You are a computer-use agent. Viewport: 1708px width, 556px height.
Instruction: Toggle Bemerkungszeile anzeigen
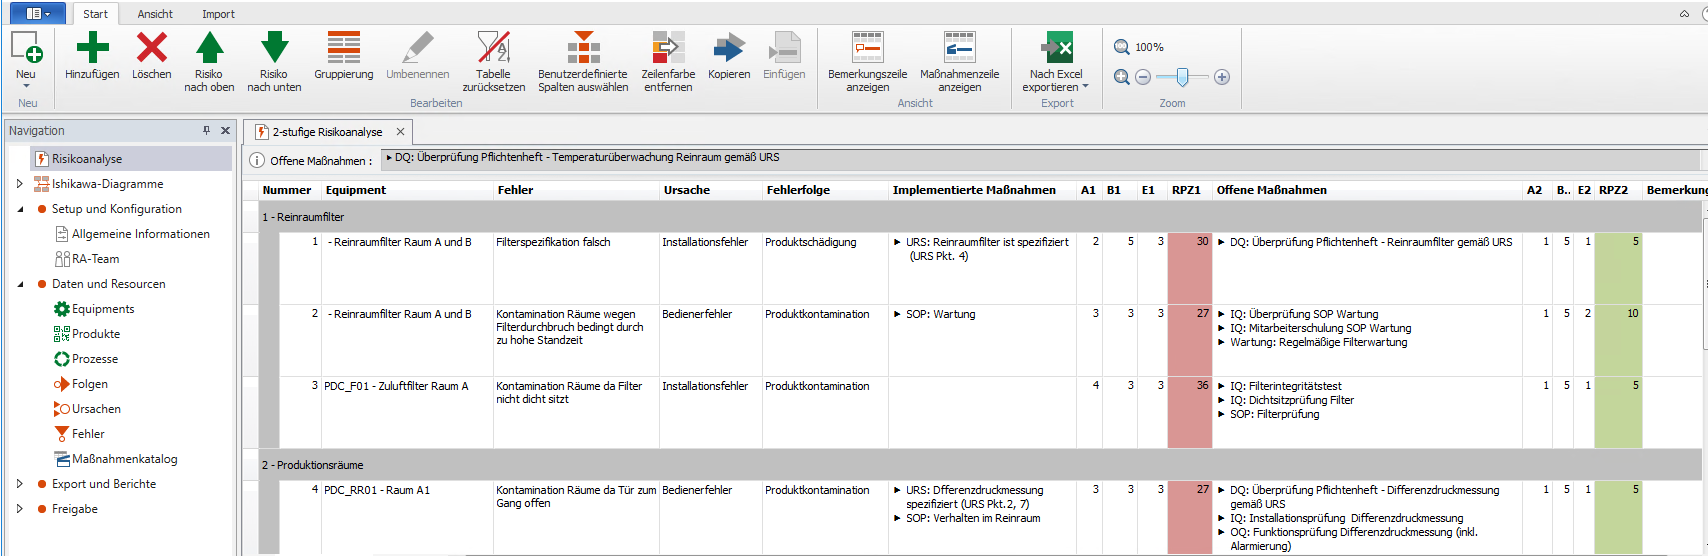click(867, 48)
